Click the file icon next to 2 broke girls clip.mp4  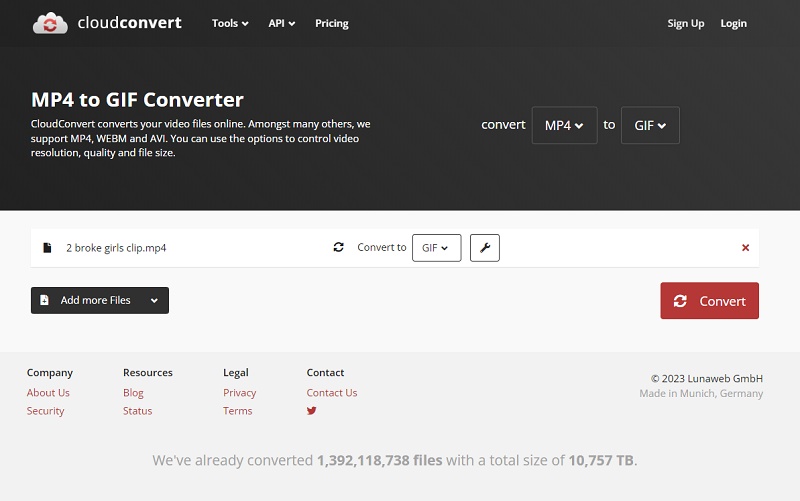(47, 247)
